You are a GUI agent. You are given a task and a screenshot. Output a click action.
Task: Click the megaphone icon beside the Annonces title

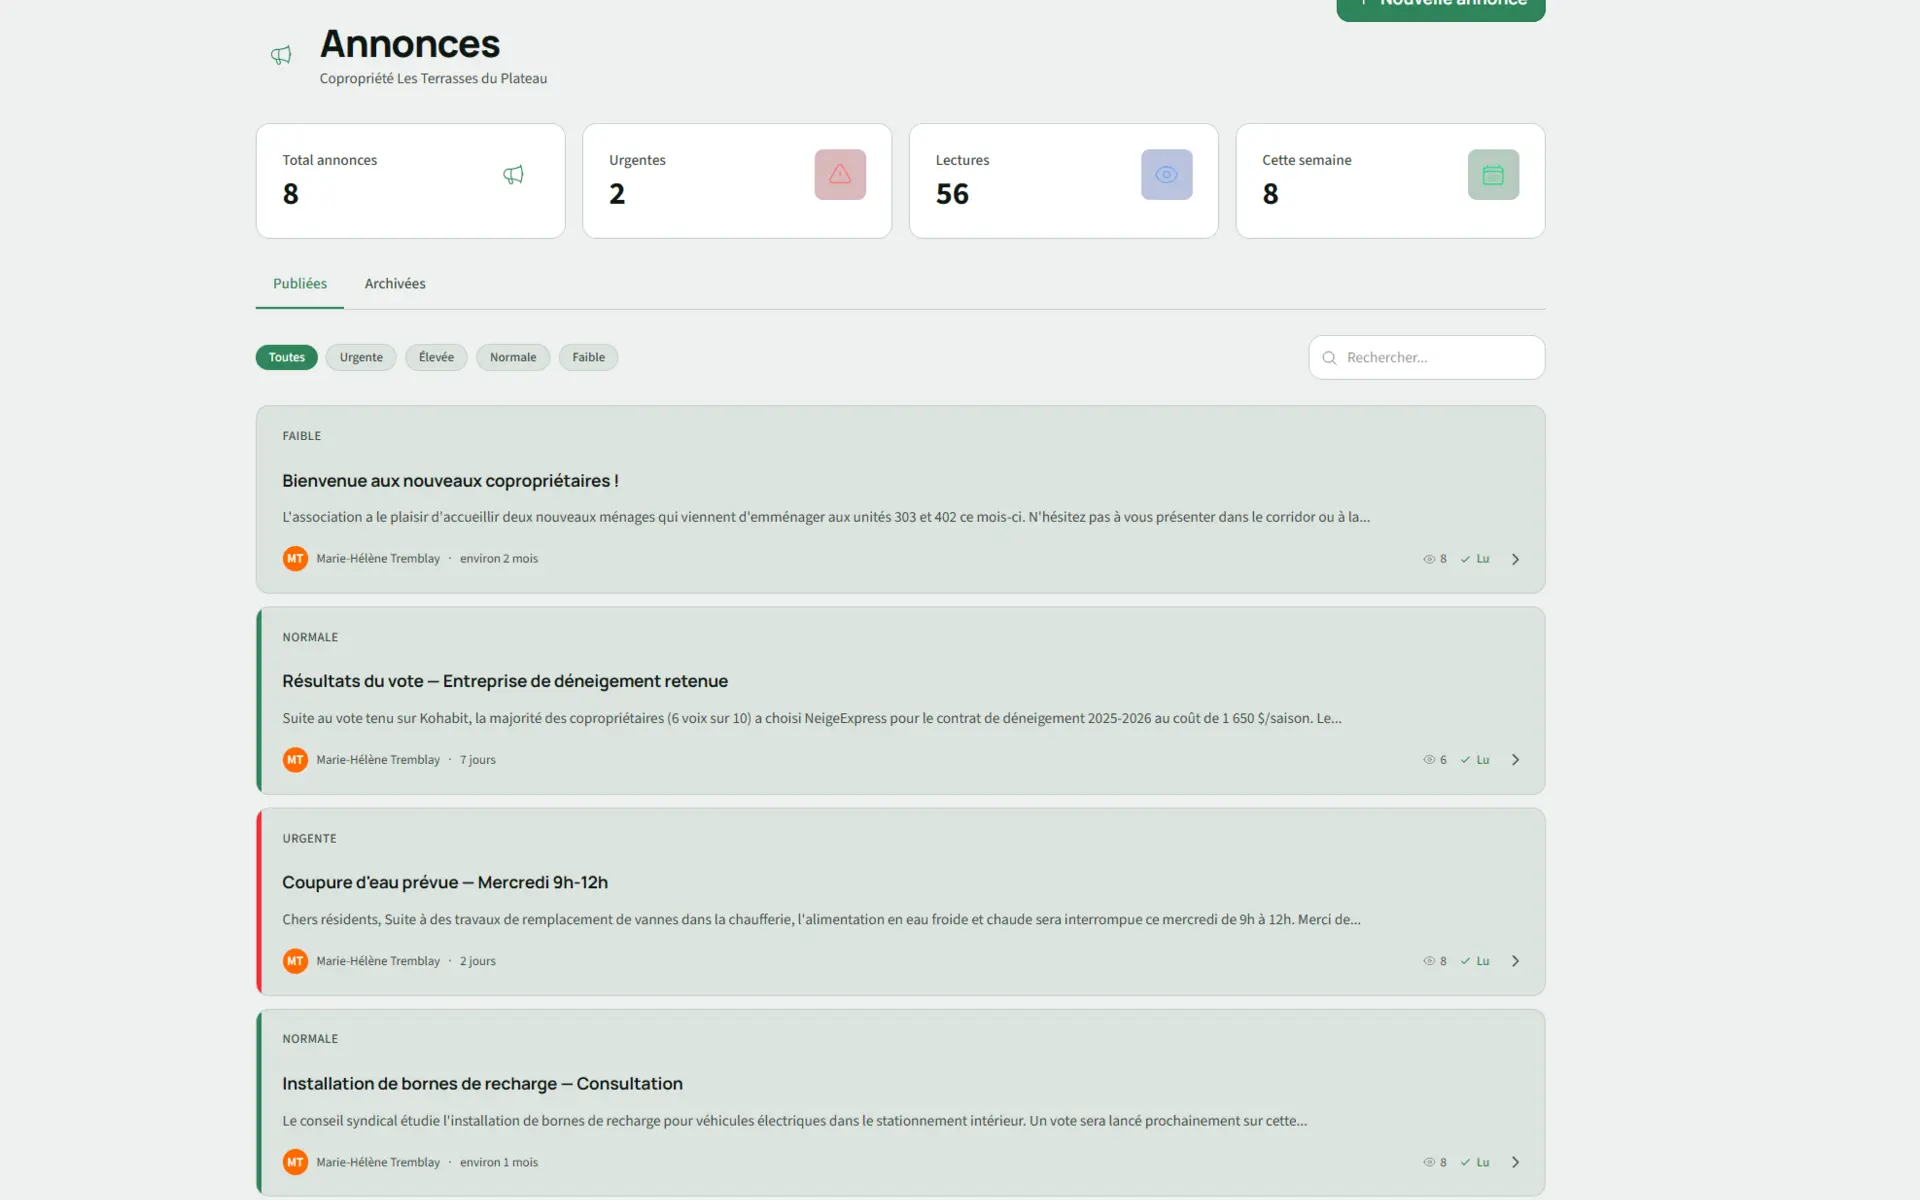pos(280,56)
